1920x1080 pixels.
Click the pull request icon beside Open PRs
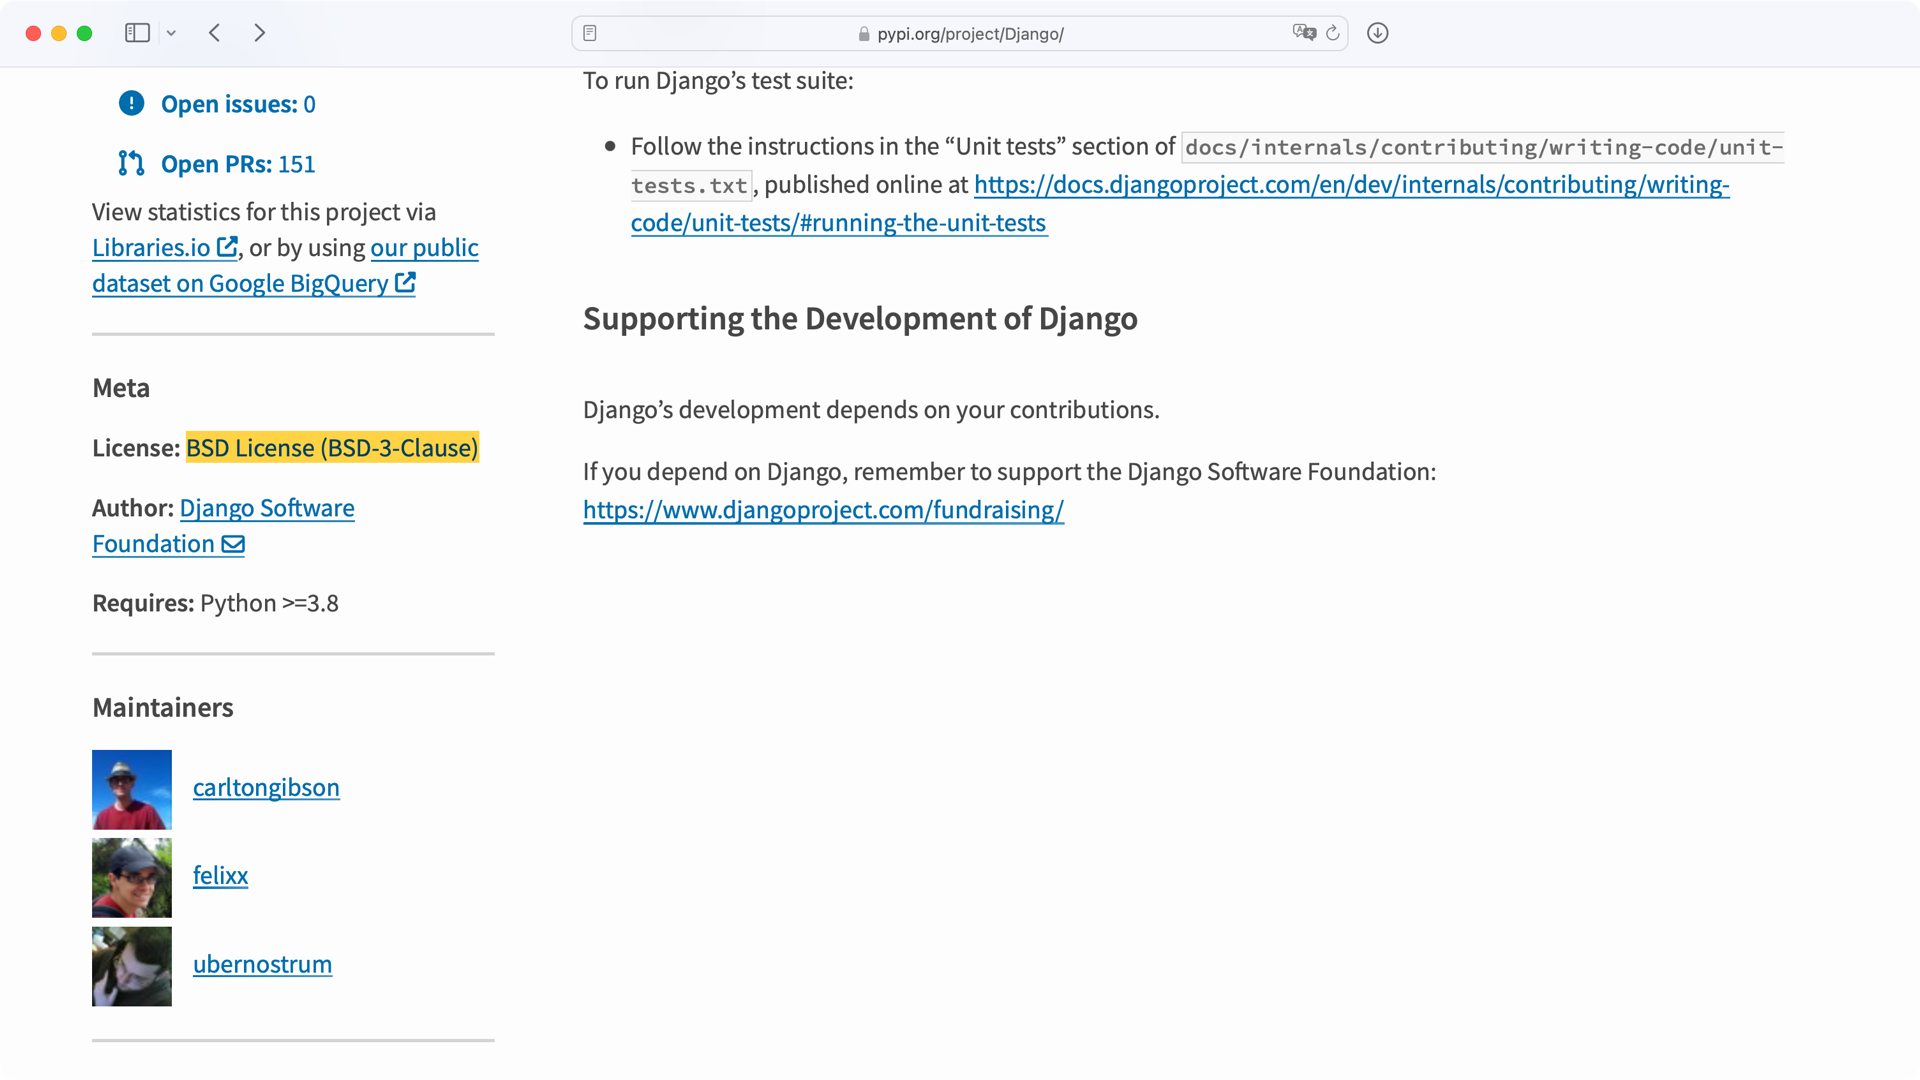tap(131, 163)
